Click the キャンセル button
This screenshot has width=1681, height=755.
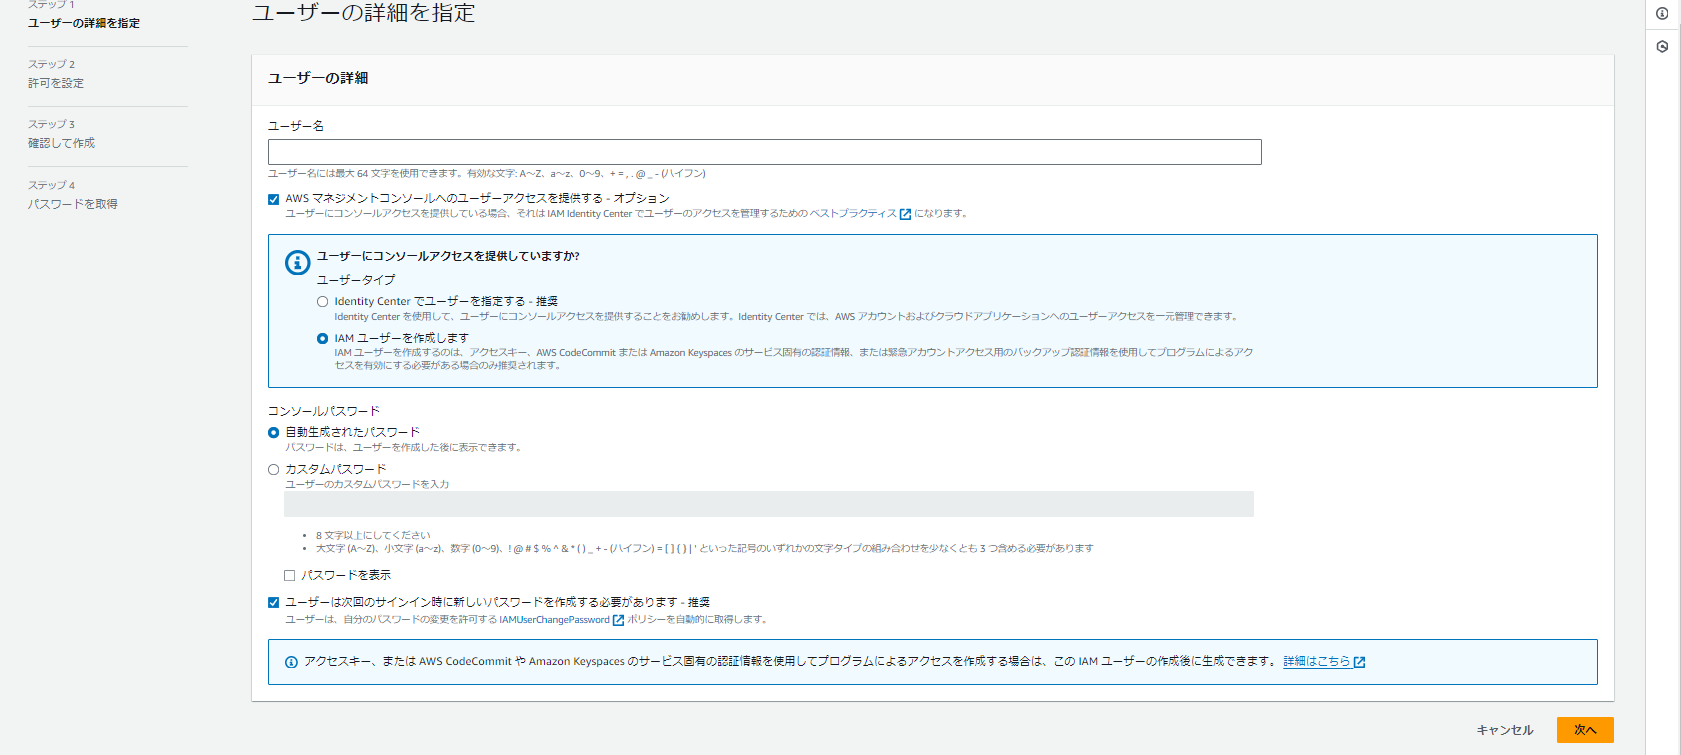coord(1505,730)
